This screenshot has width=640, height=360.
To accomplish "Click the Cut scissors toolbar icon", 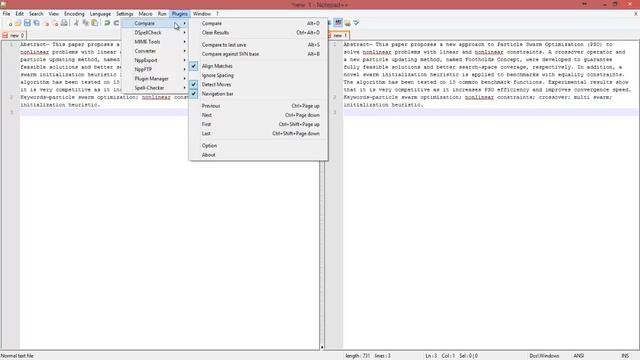I will tap(76, 23).
